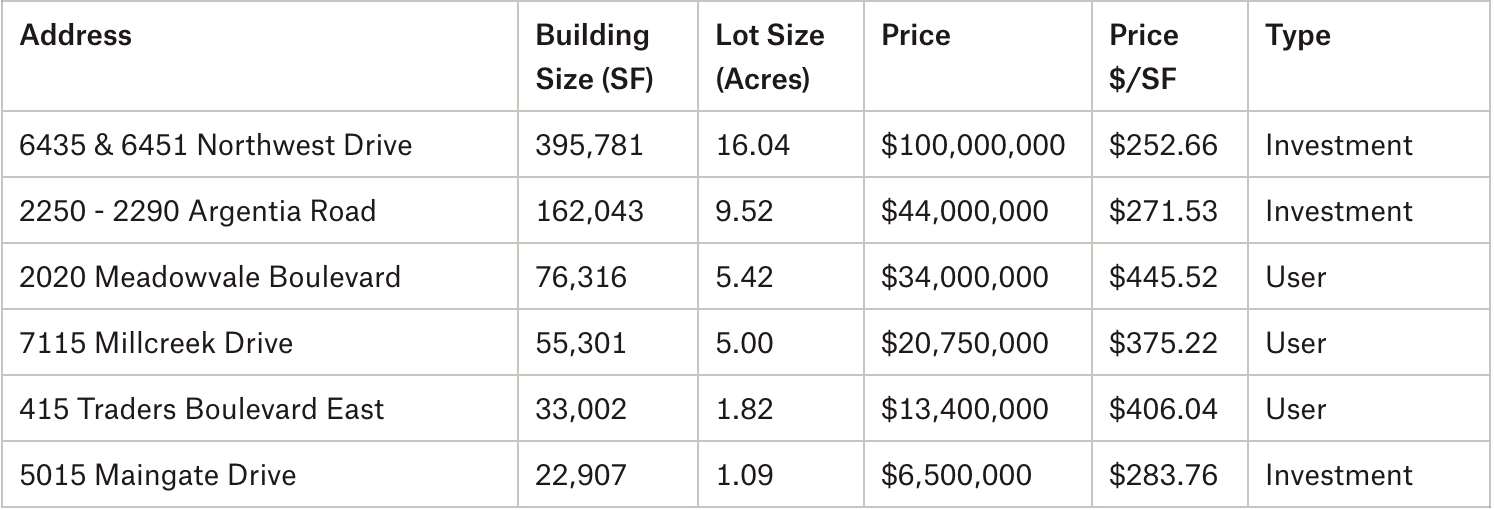Select the Lot Size (Acres) header
1494x510 pixels.
(x=769, y=57)
